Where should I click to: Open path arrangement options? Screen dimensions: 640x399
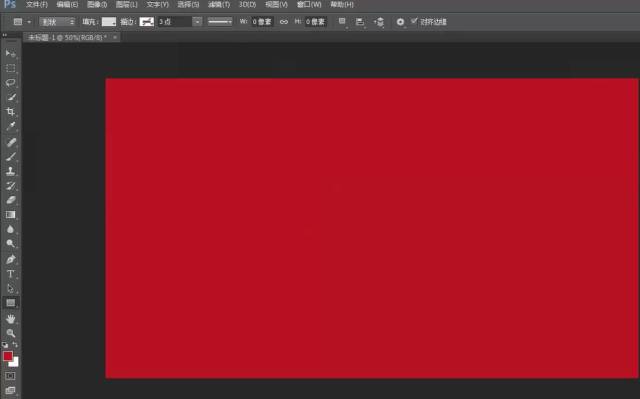point(379,22)
